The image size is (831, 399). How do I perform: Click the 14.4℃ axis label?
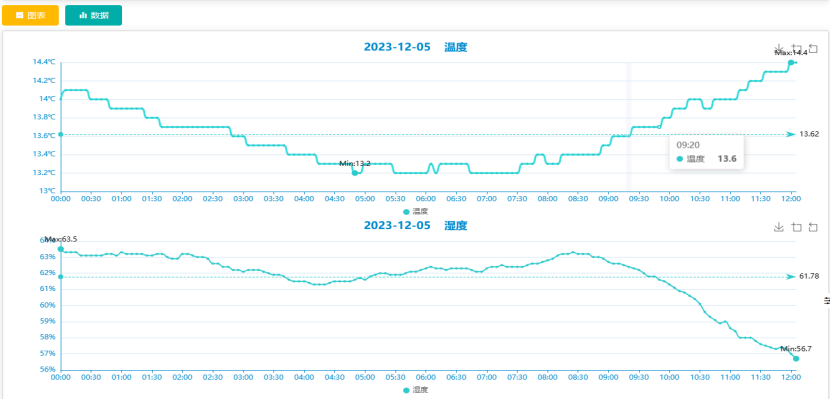(x=44, y=62)
